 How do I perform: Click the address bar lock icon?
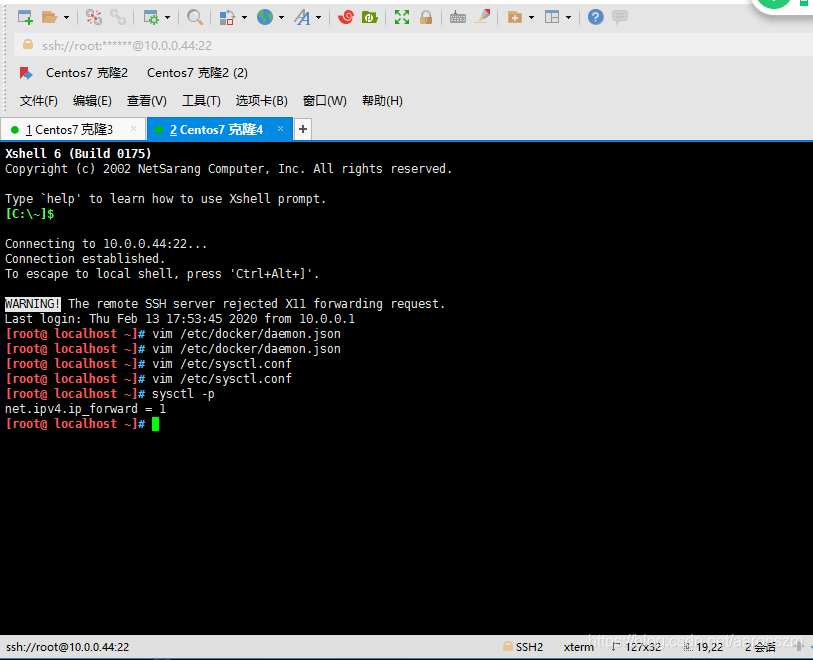click(28, 45)
